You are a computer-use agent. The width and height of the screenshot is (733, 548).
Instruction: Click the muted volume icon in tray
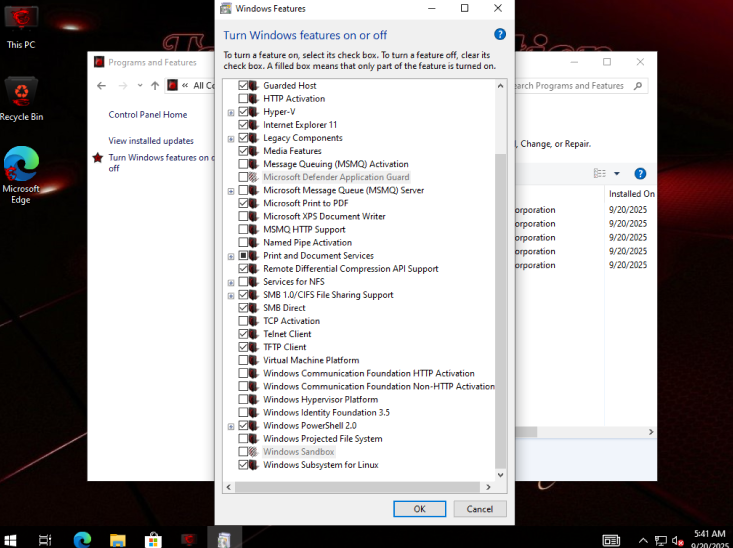[x=678, y=541]
